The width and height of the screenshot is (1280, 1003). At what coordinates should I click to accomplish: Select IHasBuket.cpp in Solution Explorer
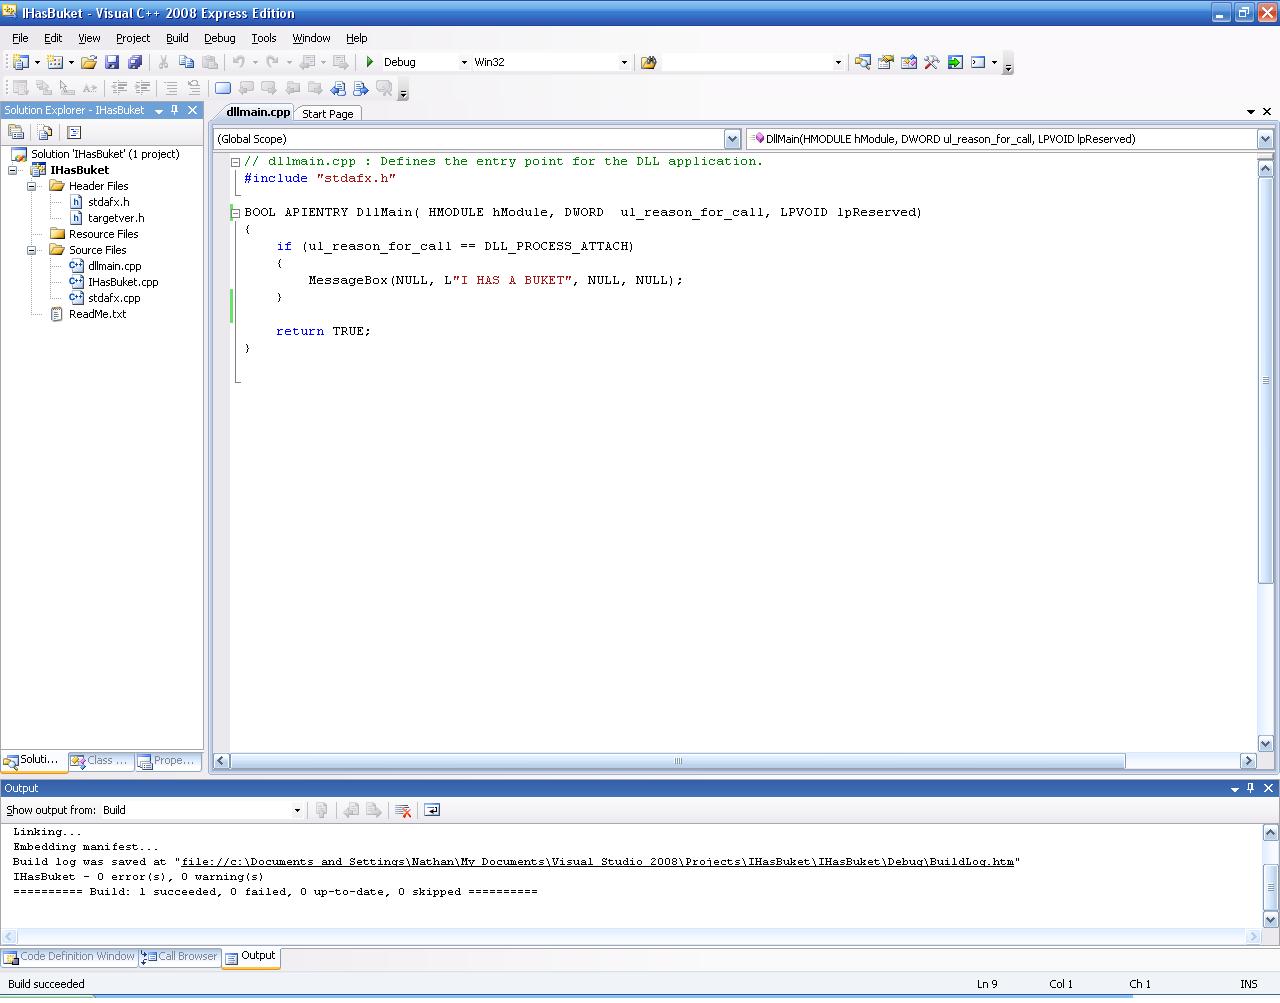(123, 282)
